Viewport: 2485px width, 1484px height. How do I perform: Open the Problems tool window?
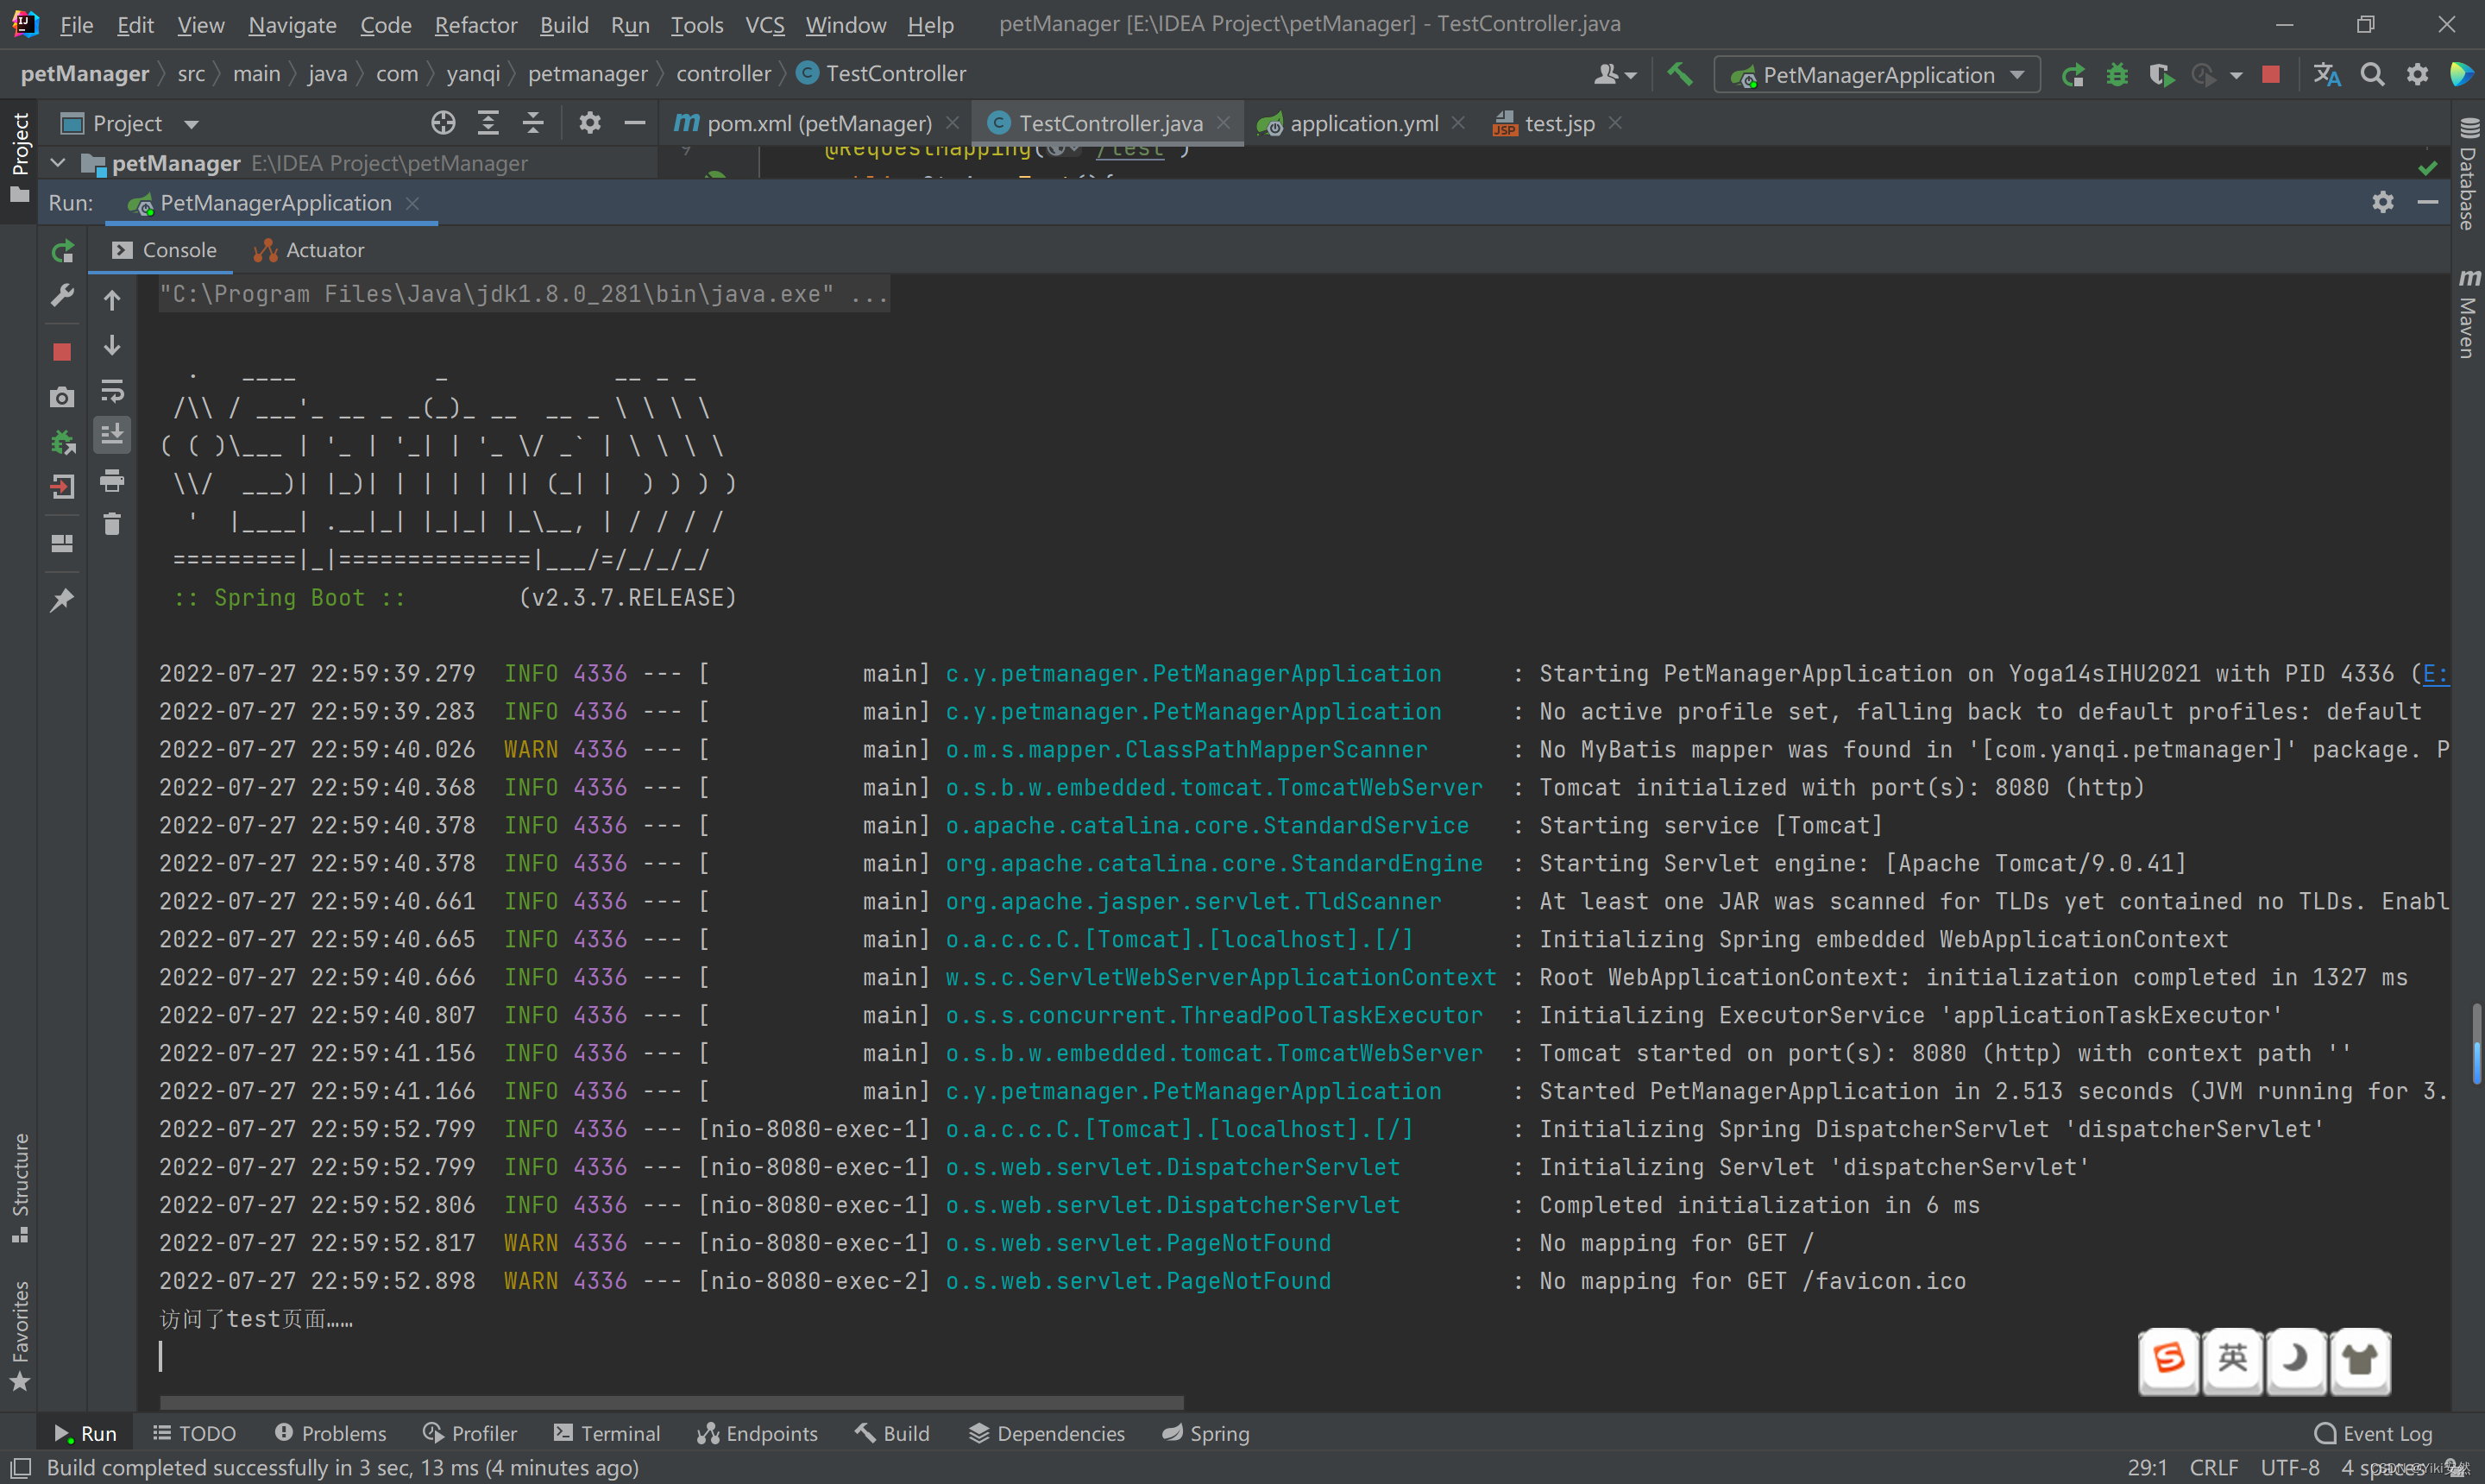(330, 1433)
